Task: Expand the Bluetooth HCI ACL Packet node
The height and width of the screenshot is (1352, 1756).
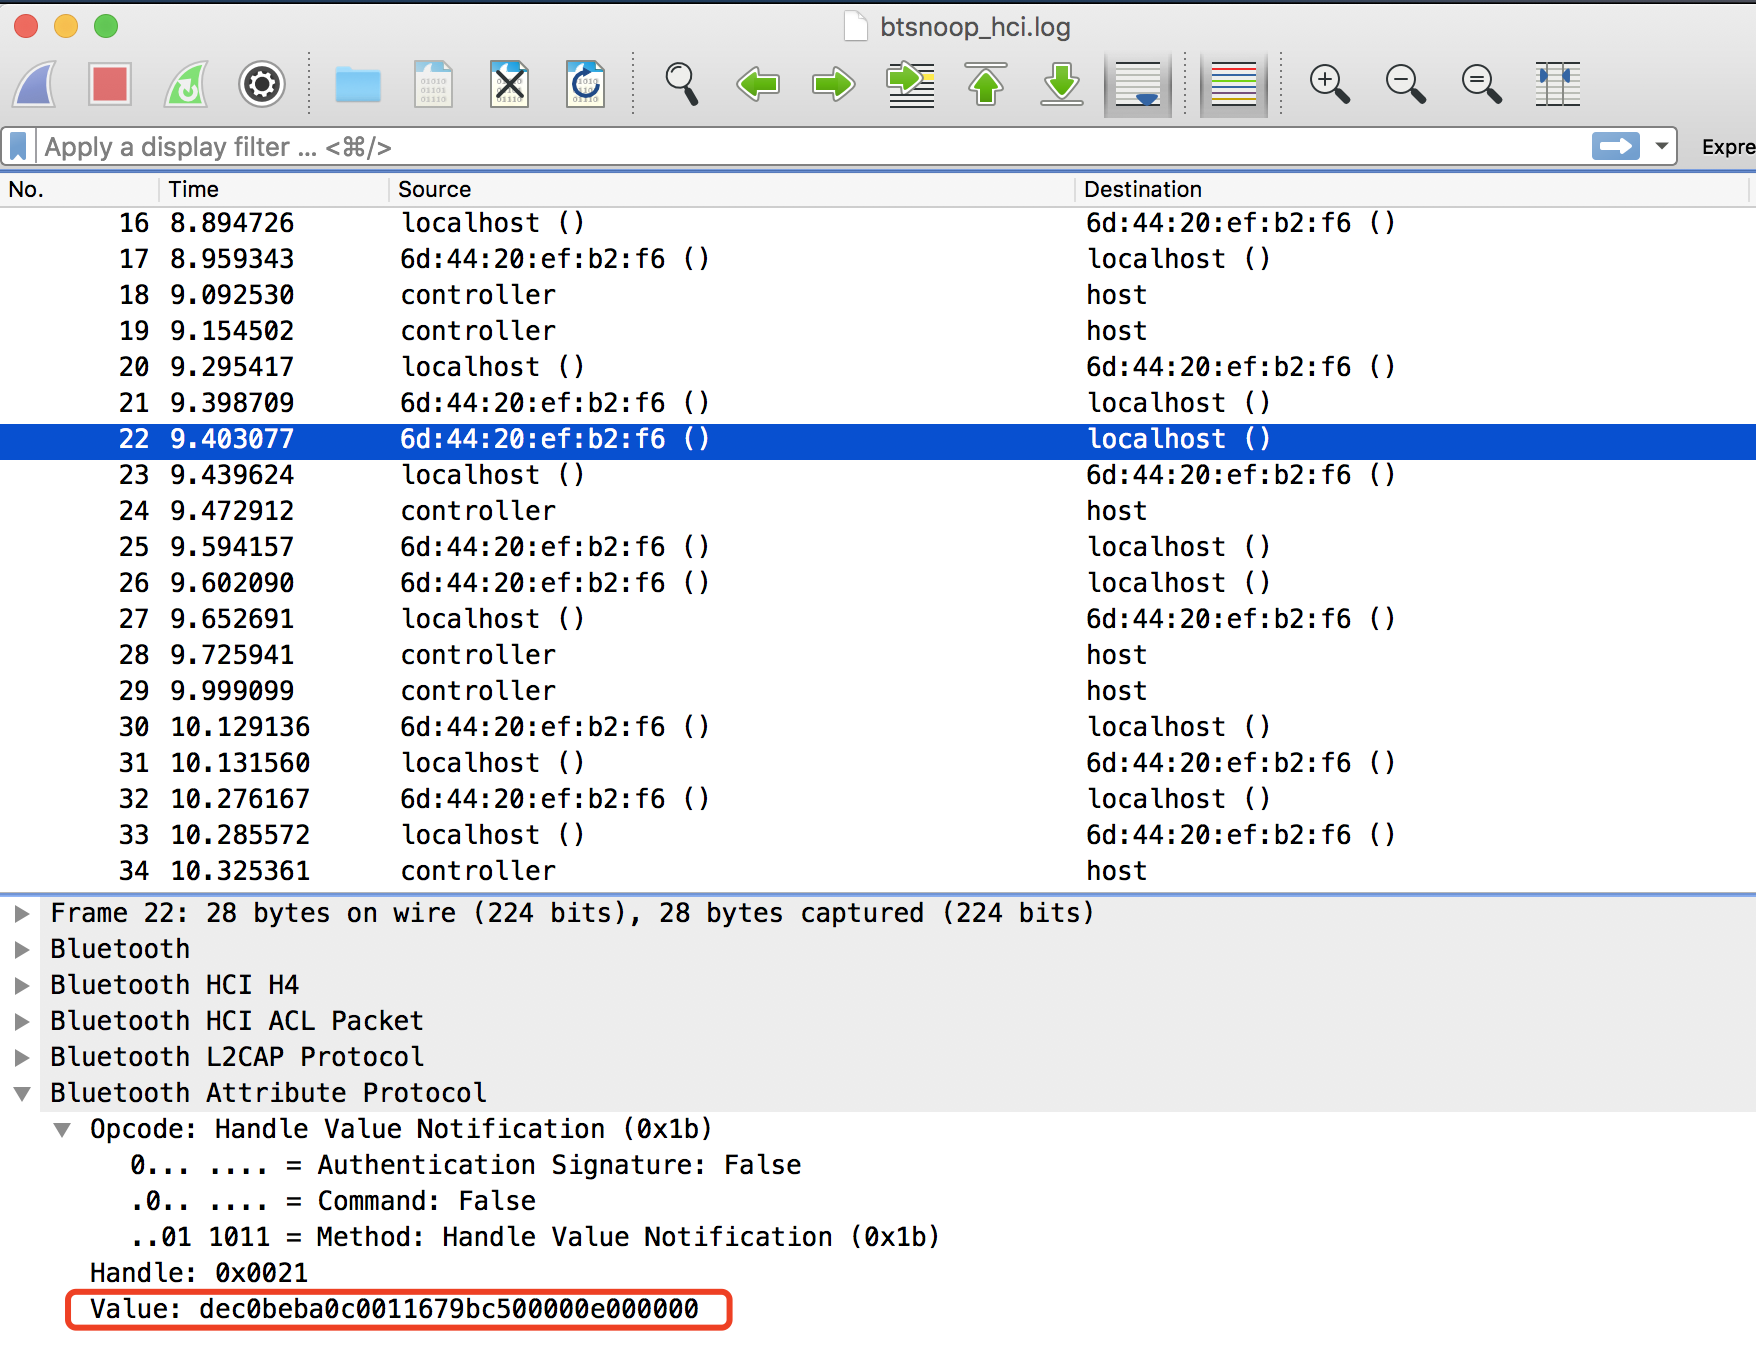Action: point(21,1021)
